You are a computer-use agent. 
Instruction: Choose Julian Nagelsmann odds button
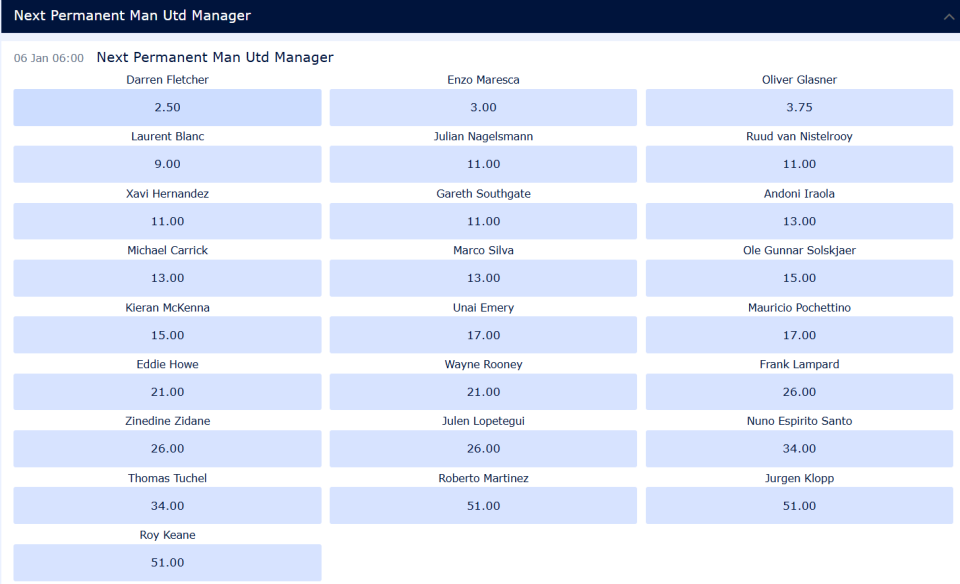point(483,164)
